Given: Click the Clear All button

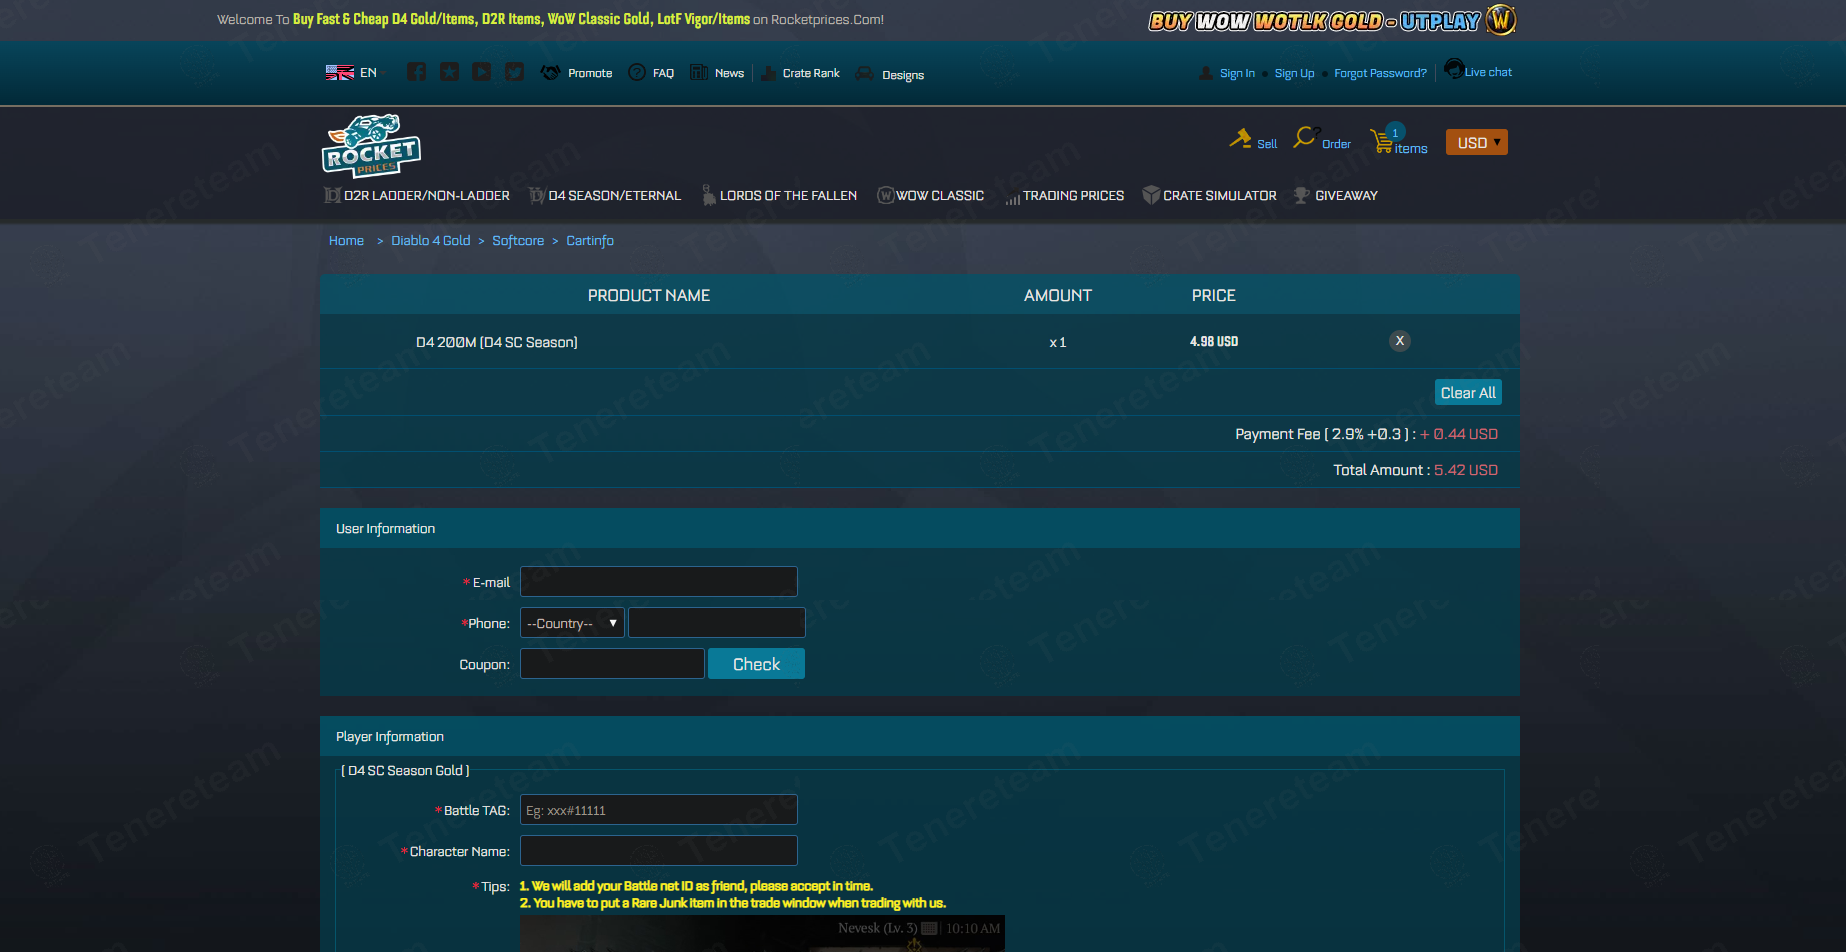Looking at the screenshot, I should pyautogui.click(x=1468, y=392).
